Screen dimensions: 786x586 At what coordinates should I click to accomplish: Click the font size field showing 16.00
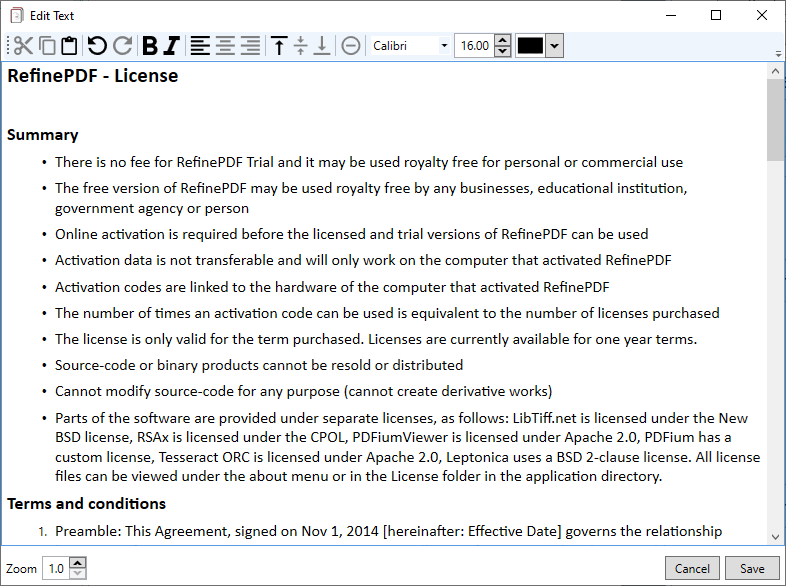coord(474,46)
